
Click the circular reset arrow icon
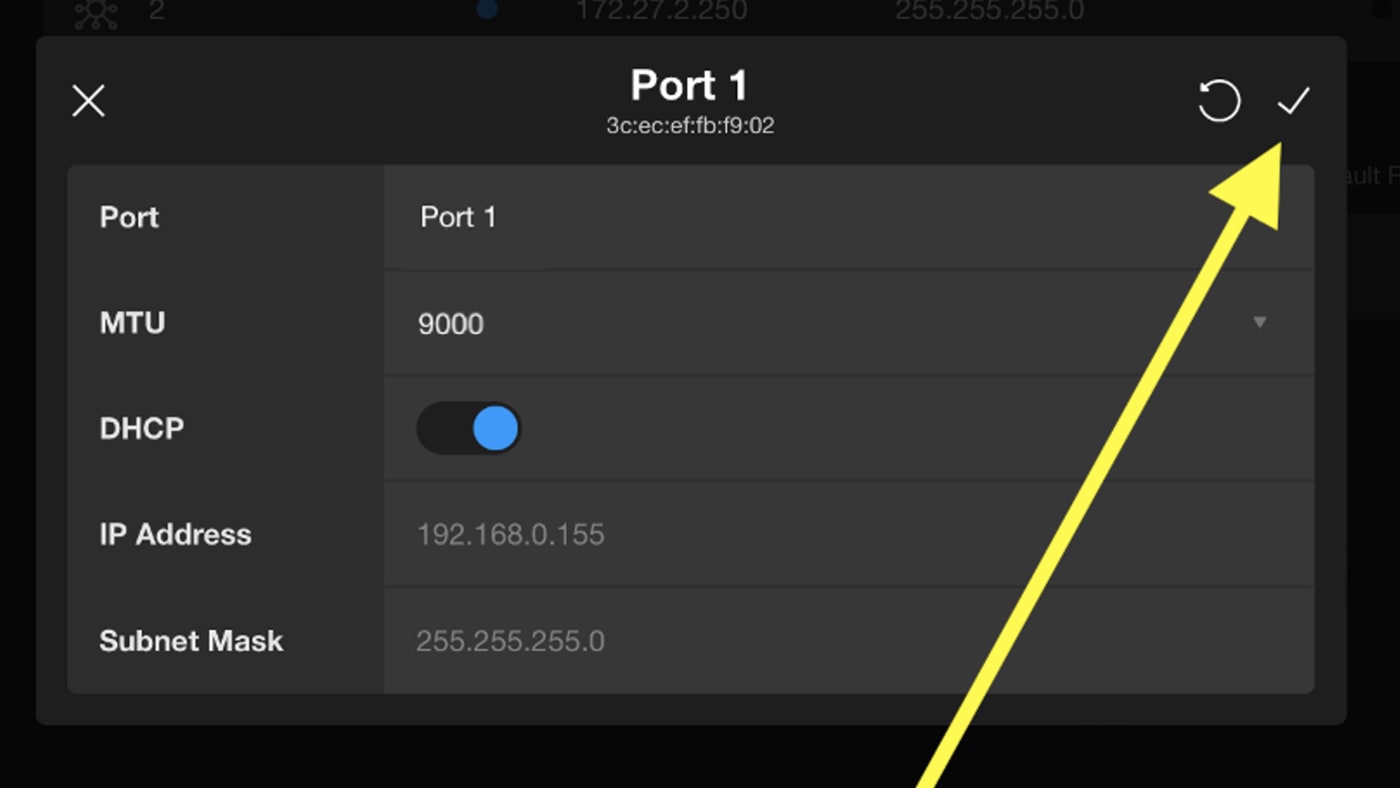(1219, 101)
